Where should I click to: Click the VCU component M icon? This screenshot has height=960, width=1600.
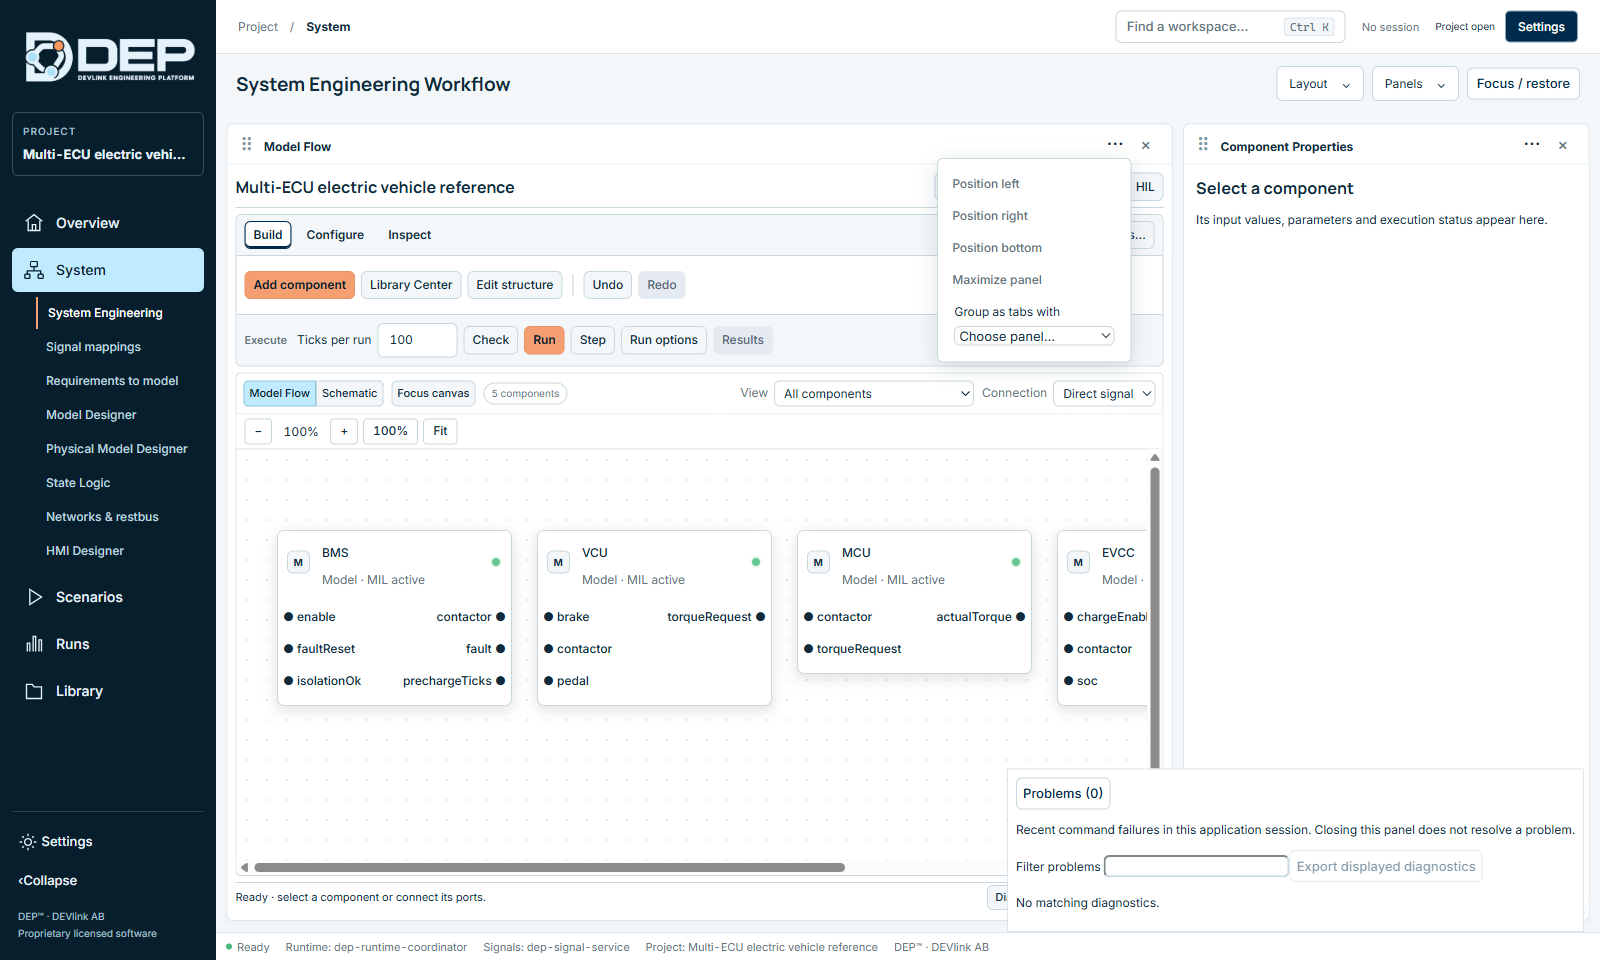(x=558, y=562)
